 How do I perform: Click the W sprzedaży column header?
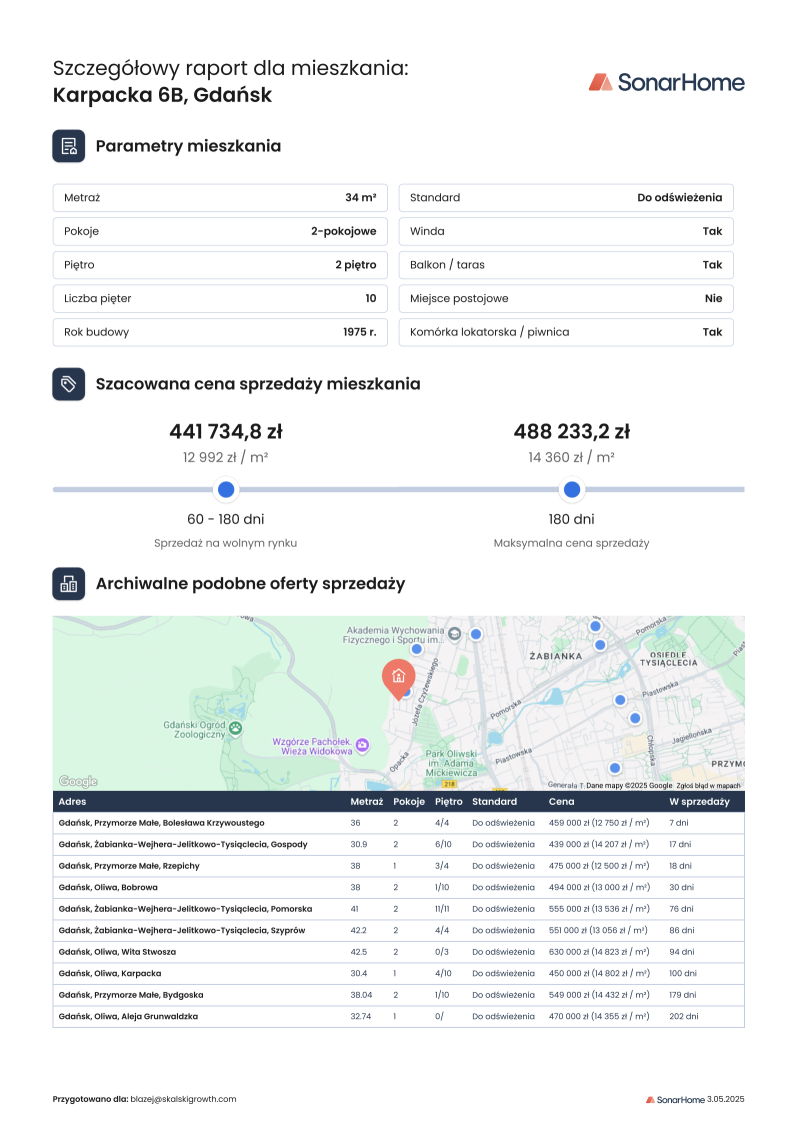click(699, 802)
